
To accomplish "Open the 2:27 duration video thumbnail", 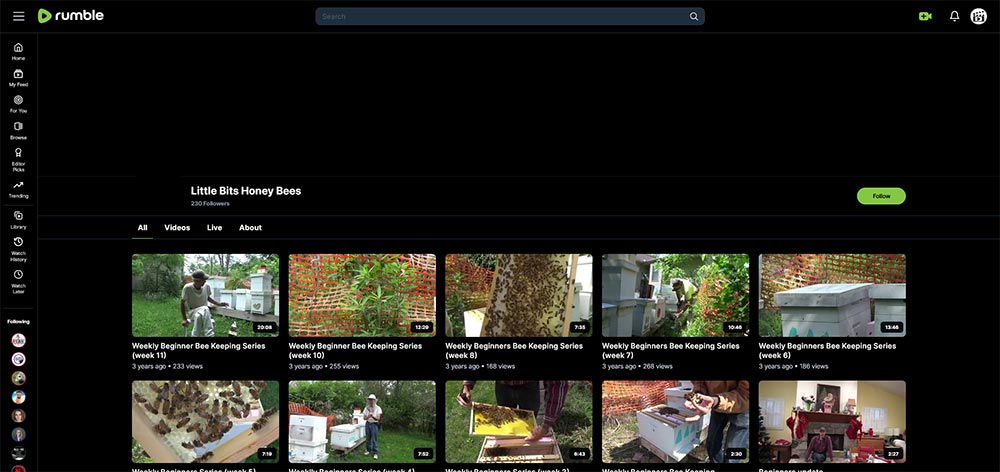I will tap(832, 422).
